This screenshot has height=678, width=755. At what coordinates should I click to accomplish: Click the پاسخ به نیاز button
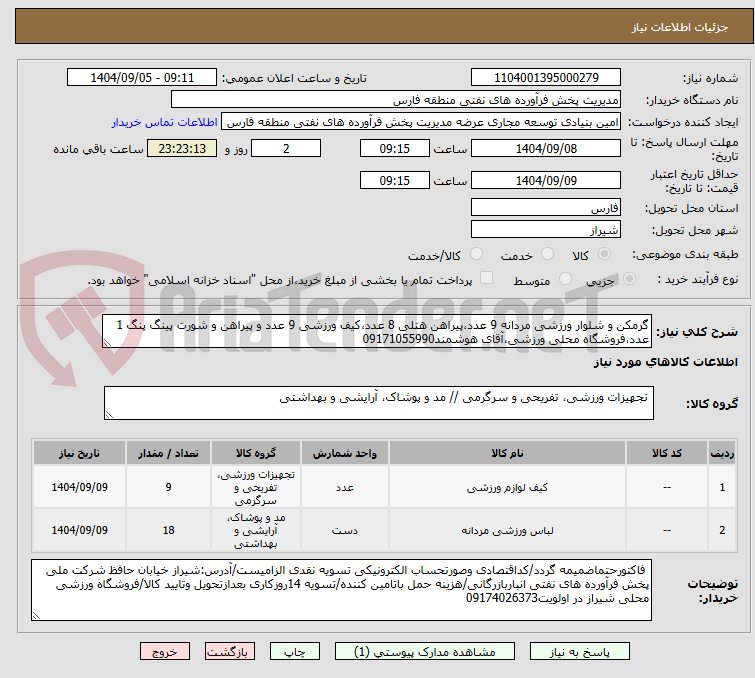(579, 652)
